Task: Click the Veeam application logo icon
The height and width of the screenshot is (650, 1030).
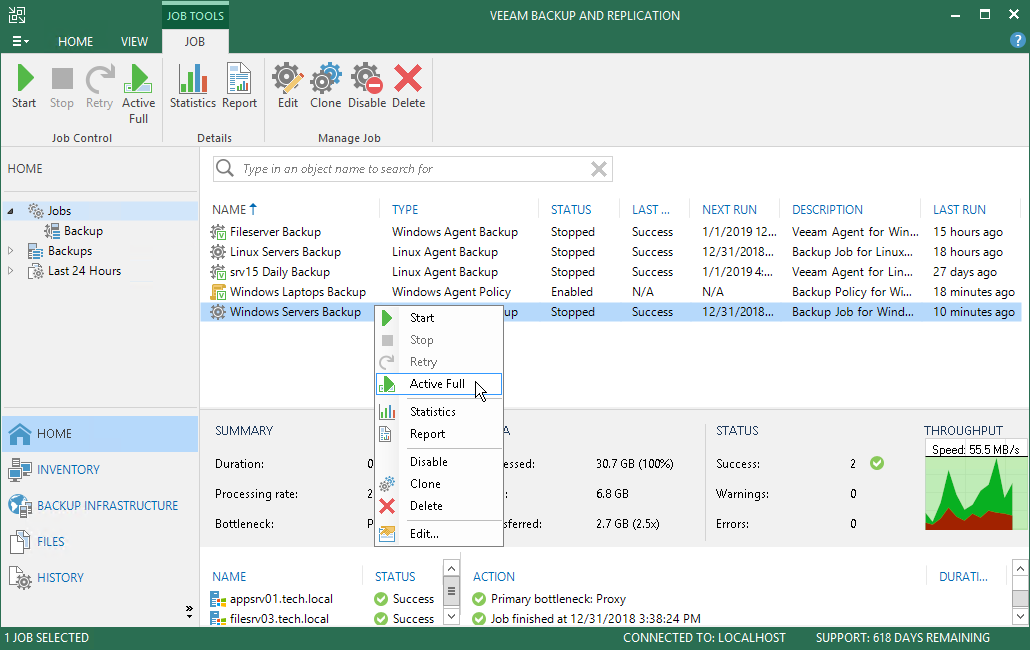Action: click(x=17, y=14)
